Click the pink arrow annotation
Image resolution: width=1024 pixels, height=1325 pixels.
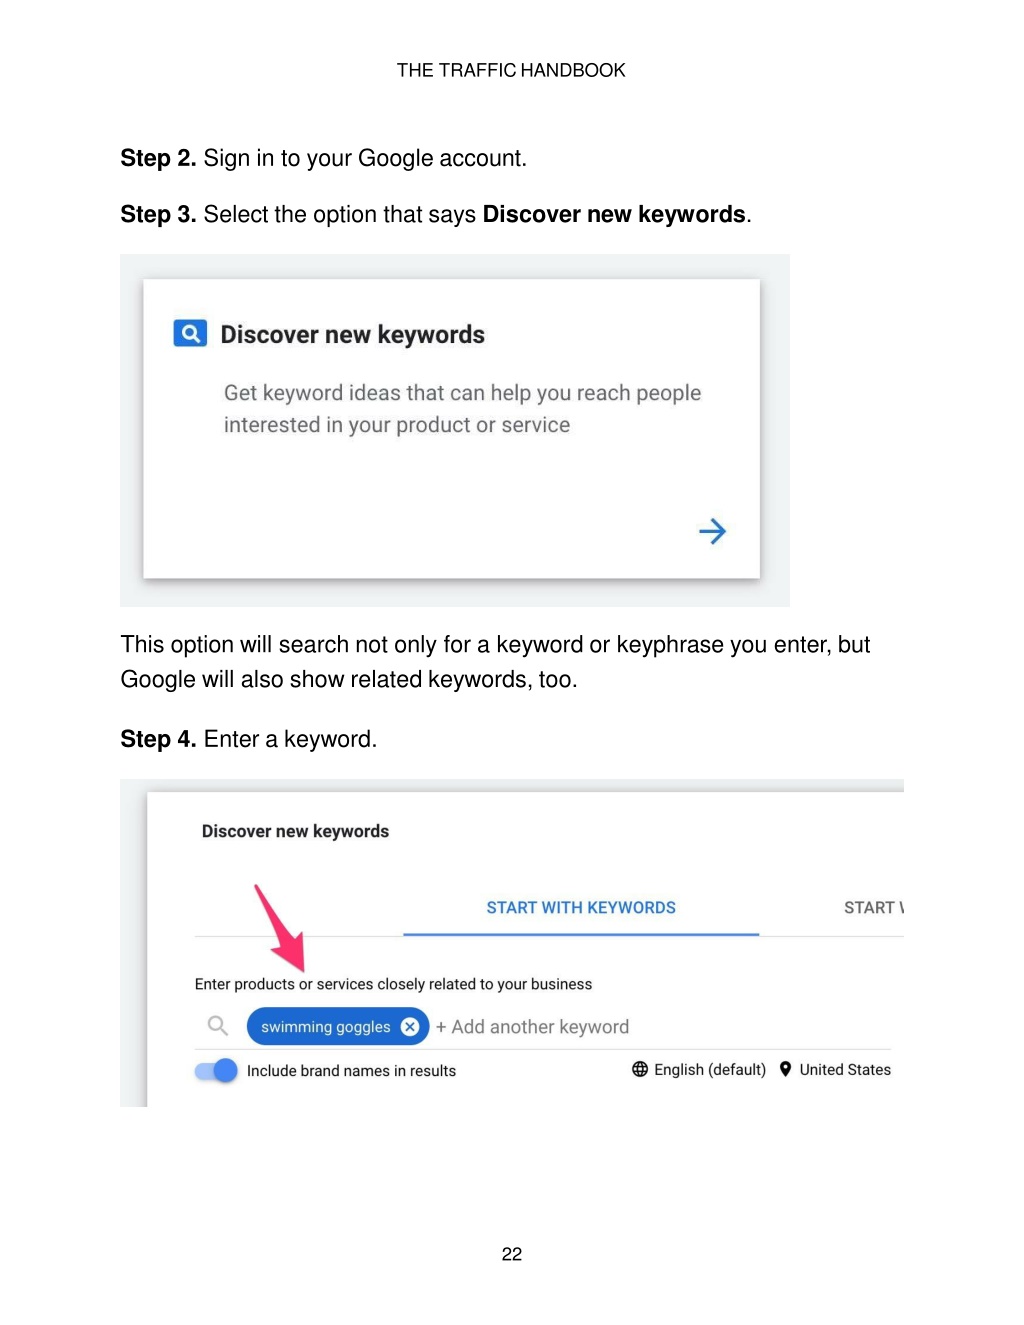280,927
